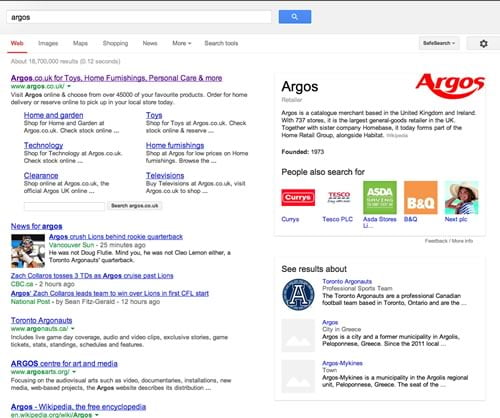Open the B&Q logo thumbnail
The image size is (500, 418).
click(421, 197)
